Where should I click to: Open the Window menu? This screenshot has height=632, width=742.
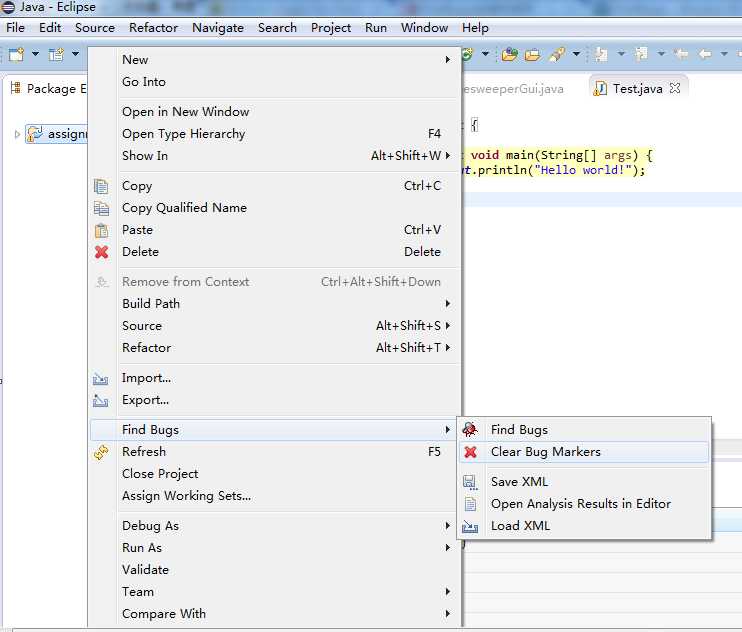[x=424, y=28]
